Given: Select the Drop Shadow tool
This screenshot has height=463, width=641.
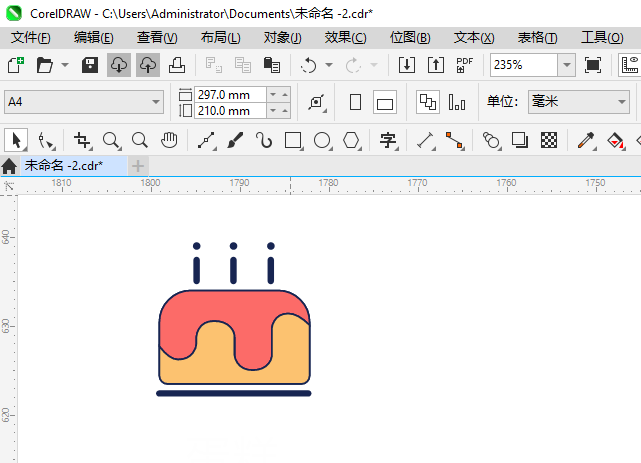Looking at the screenshot, I should 520,141.
